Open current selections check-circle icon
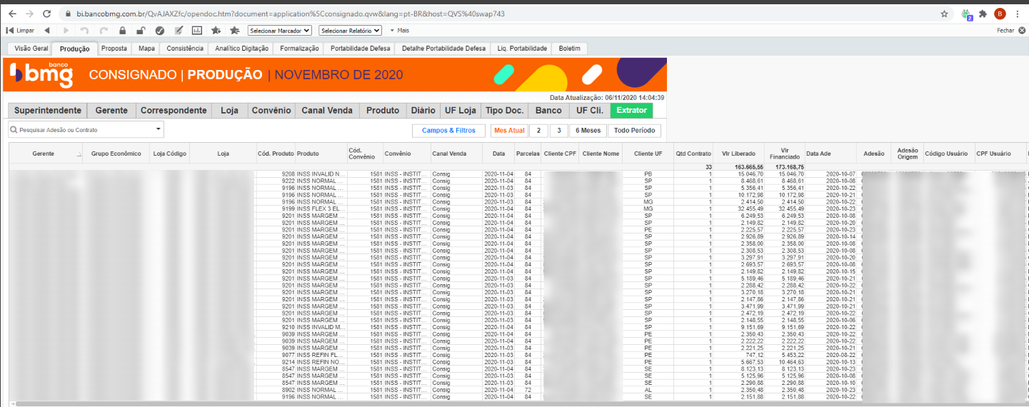The width and height of the screenshot is (1029, 407). tap(159, 30)
